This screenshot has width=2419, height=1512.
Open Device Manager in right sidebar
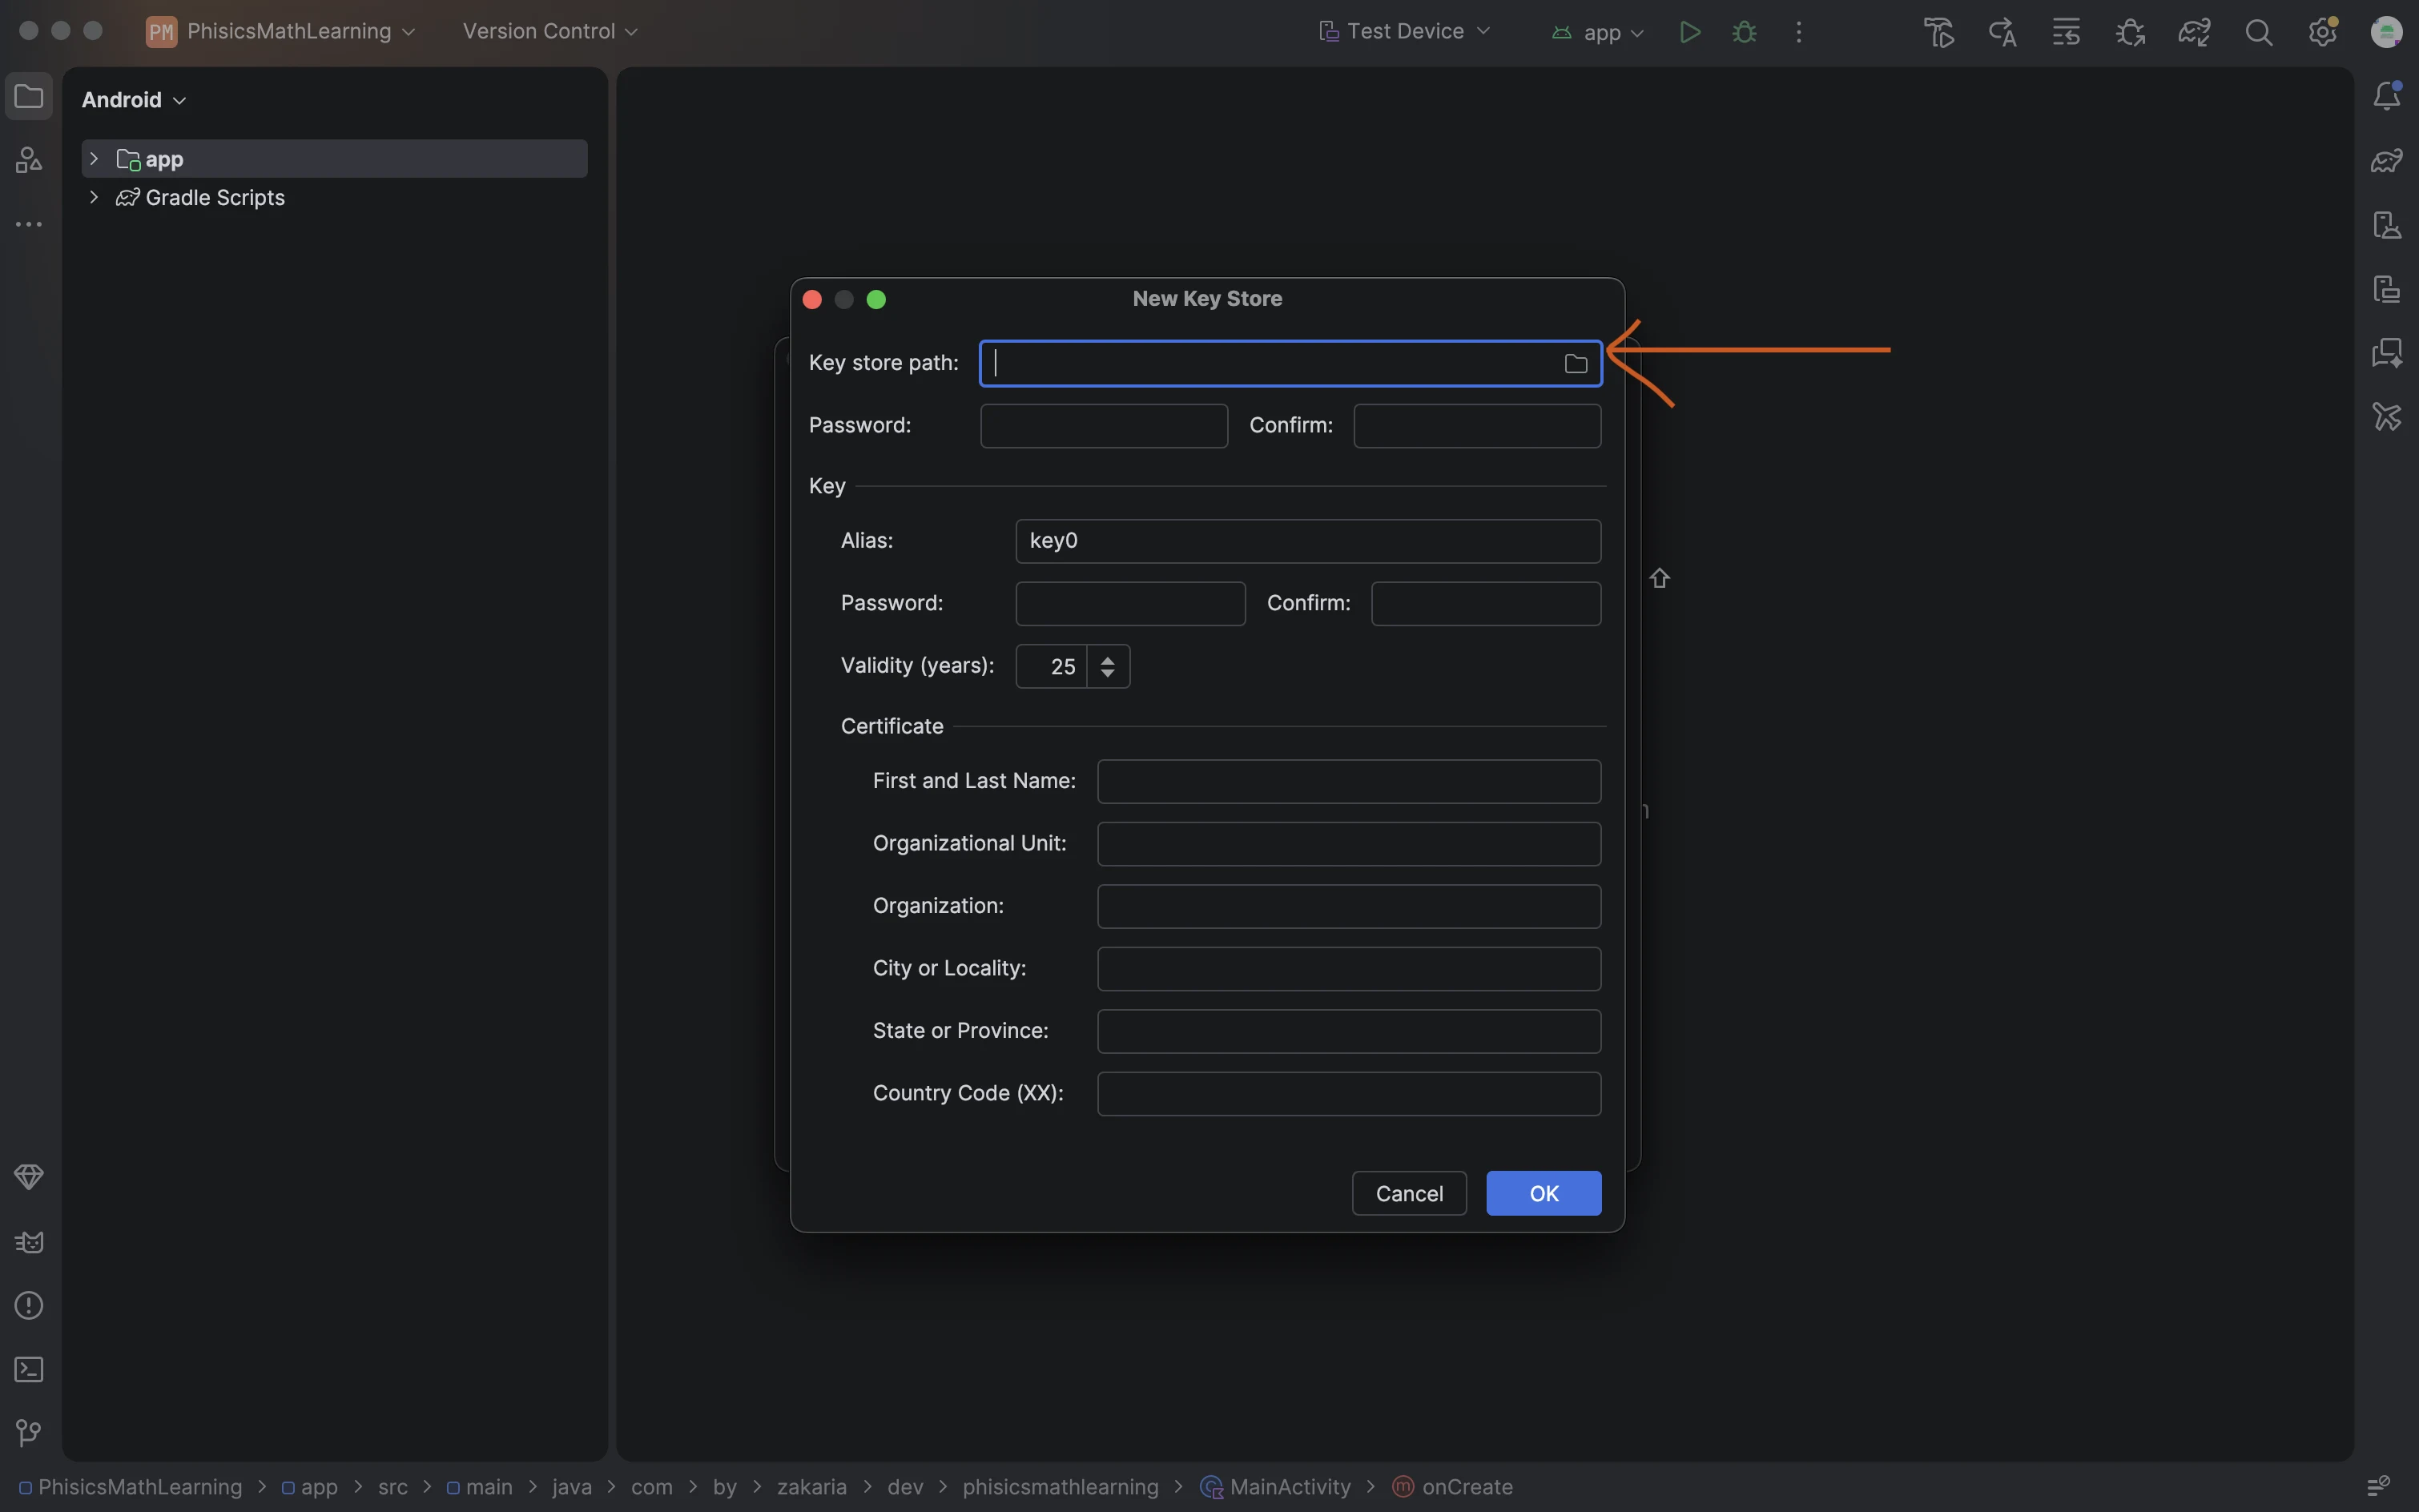tap(2387, 224)
